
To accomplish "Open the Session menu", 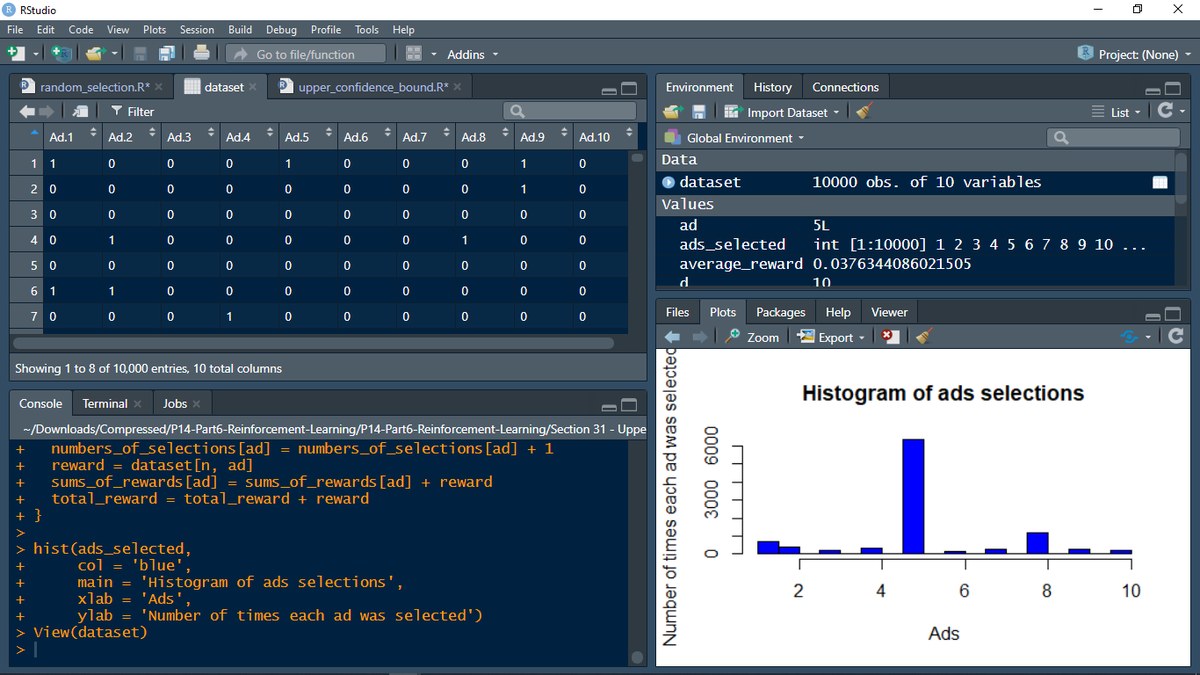I will 197,30.
